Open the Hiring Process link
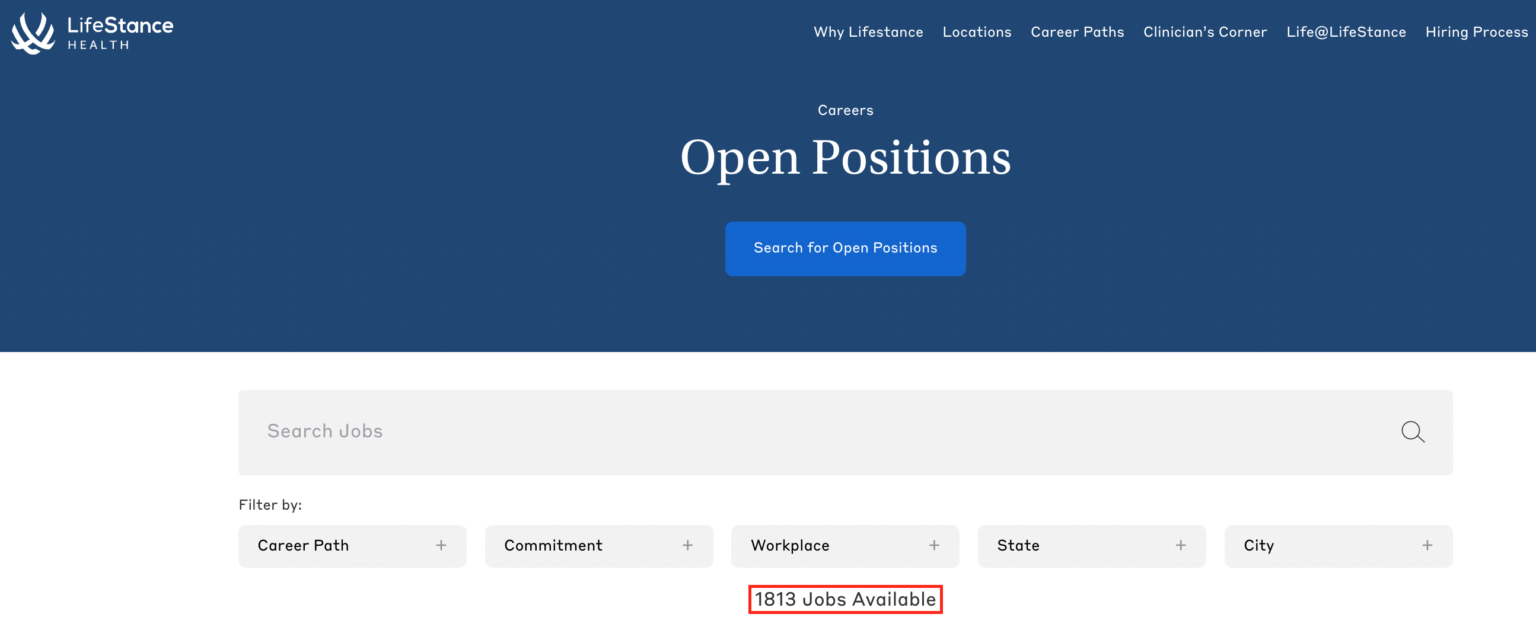This screenshot has width=1536, height=627. 1476,32
